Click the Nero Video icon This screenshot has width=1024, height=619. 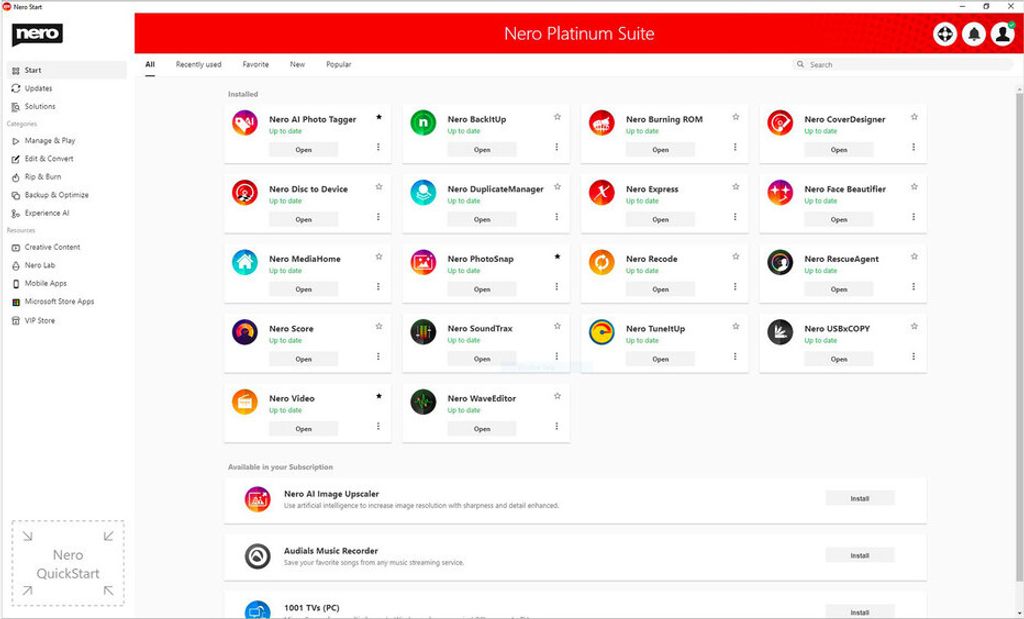pyautogui.click(x=245, y=402)
